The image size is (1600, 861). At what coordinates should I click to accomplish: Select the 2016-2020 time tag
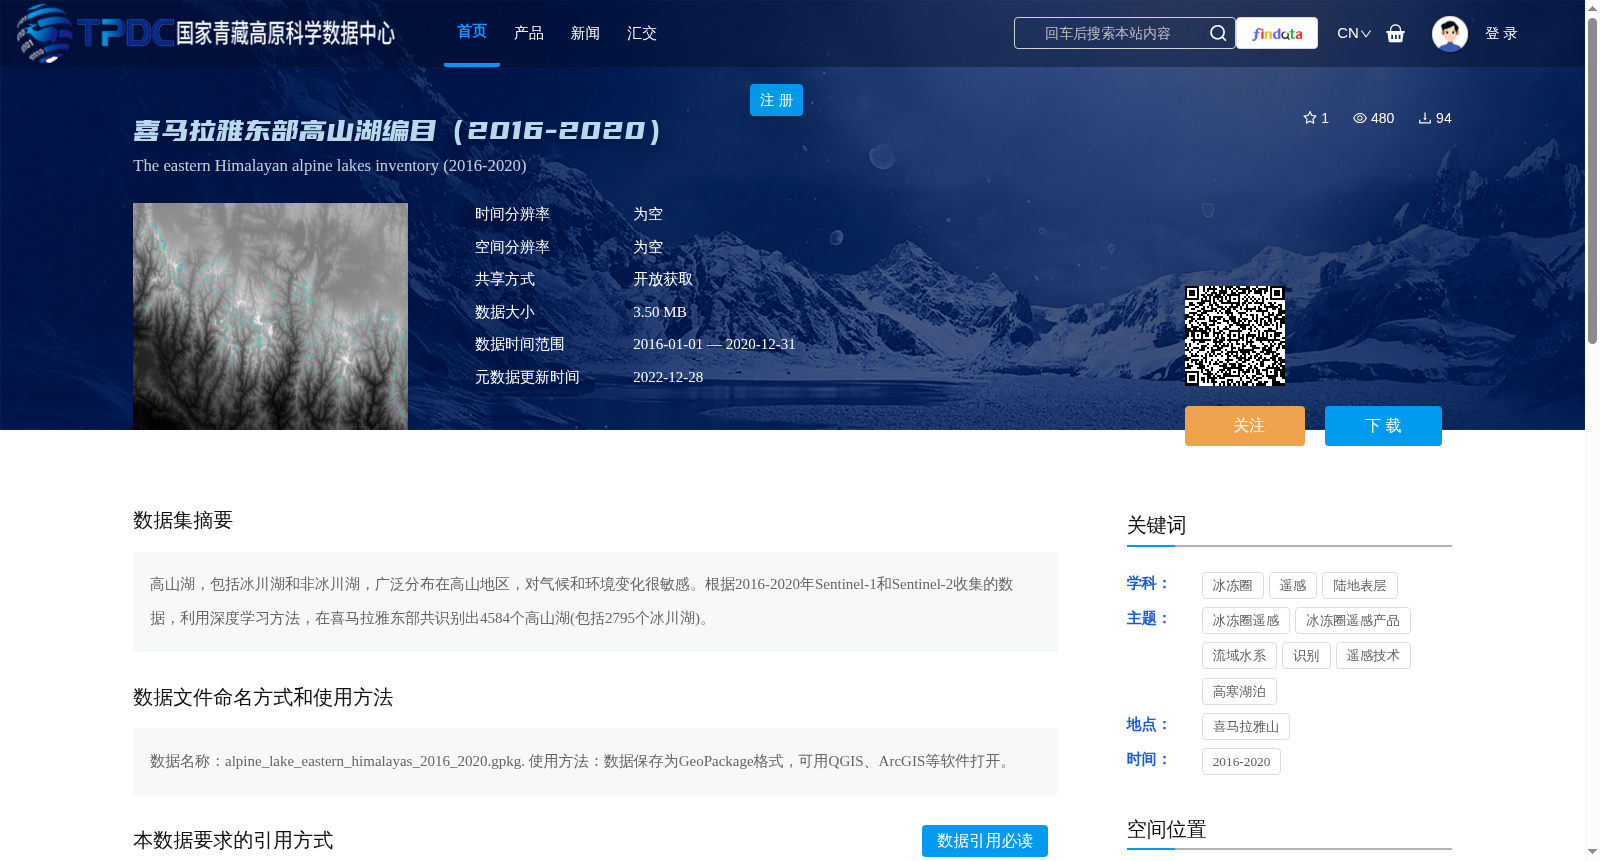click(1241, 761)
